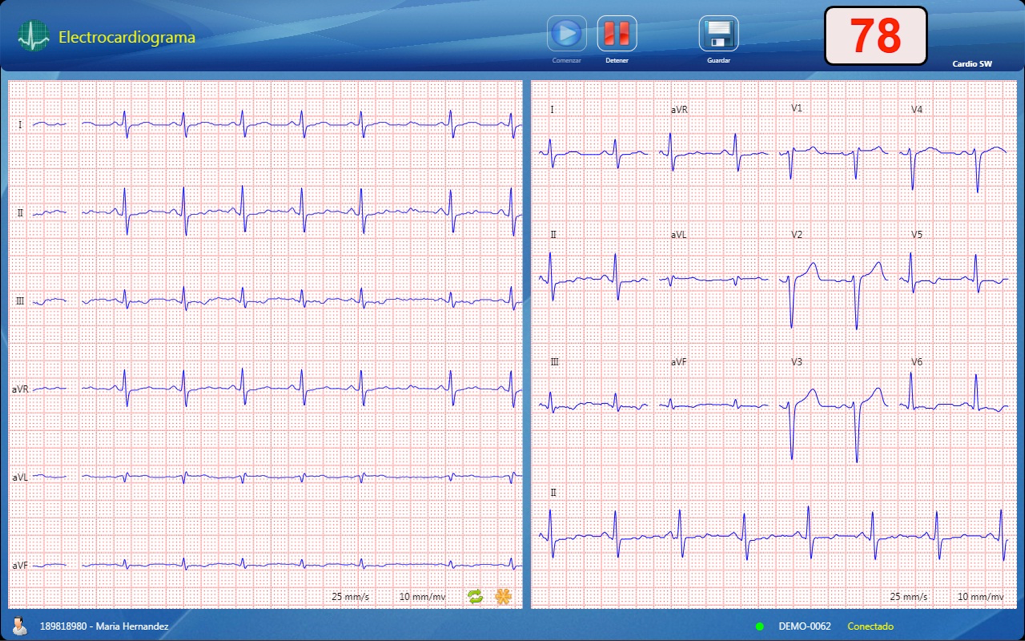Click the DEMO-0062 device label
1025x641 pixels.
pyautogui.click(x=804, y=627)
